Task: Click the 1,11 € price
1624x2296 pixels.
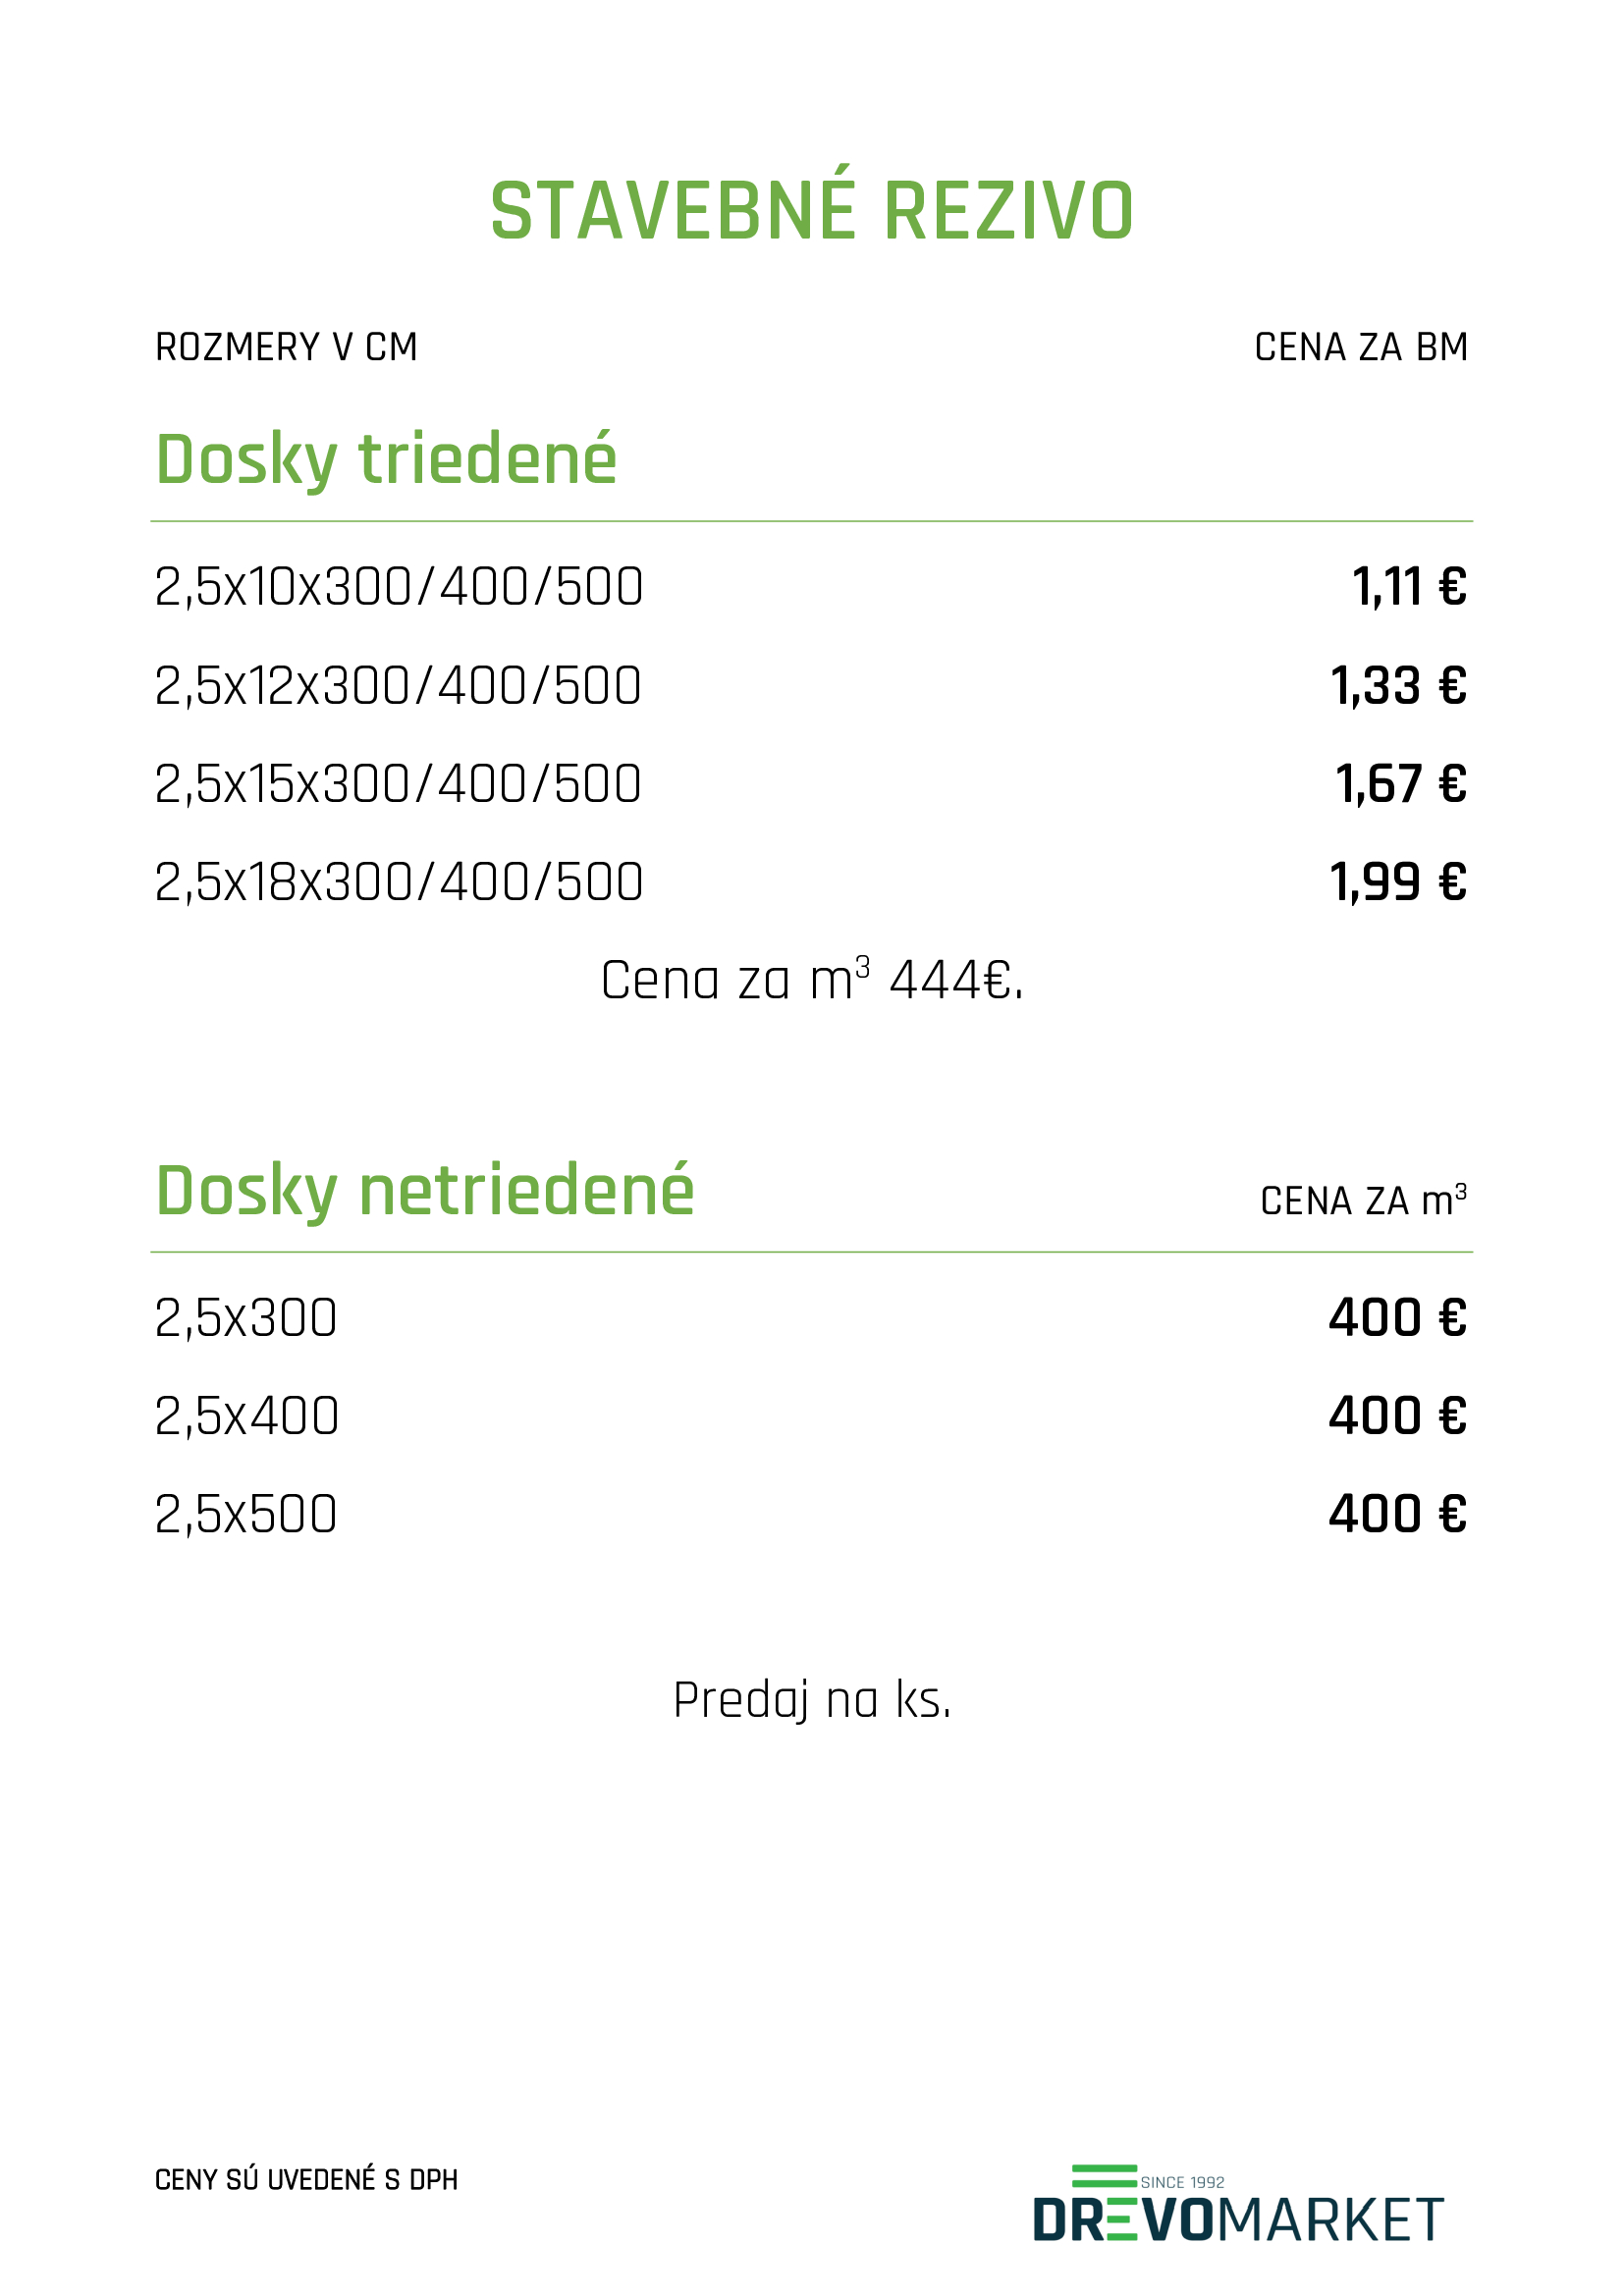Action: 1409,587
